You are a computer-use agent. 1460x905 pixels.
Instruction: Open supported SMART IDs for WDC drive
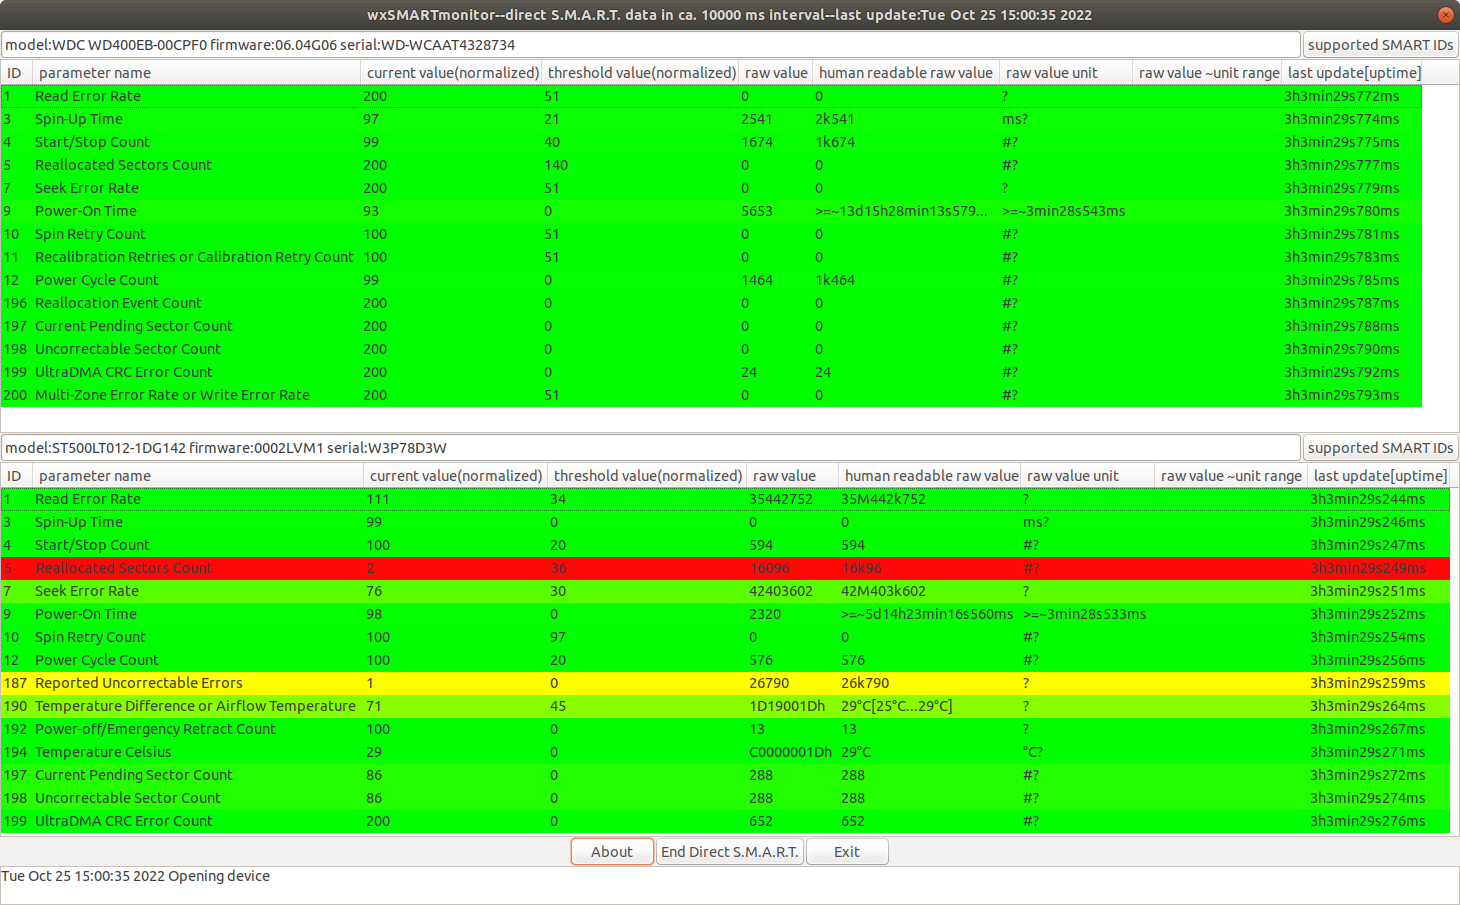point(1379,45)
